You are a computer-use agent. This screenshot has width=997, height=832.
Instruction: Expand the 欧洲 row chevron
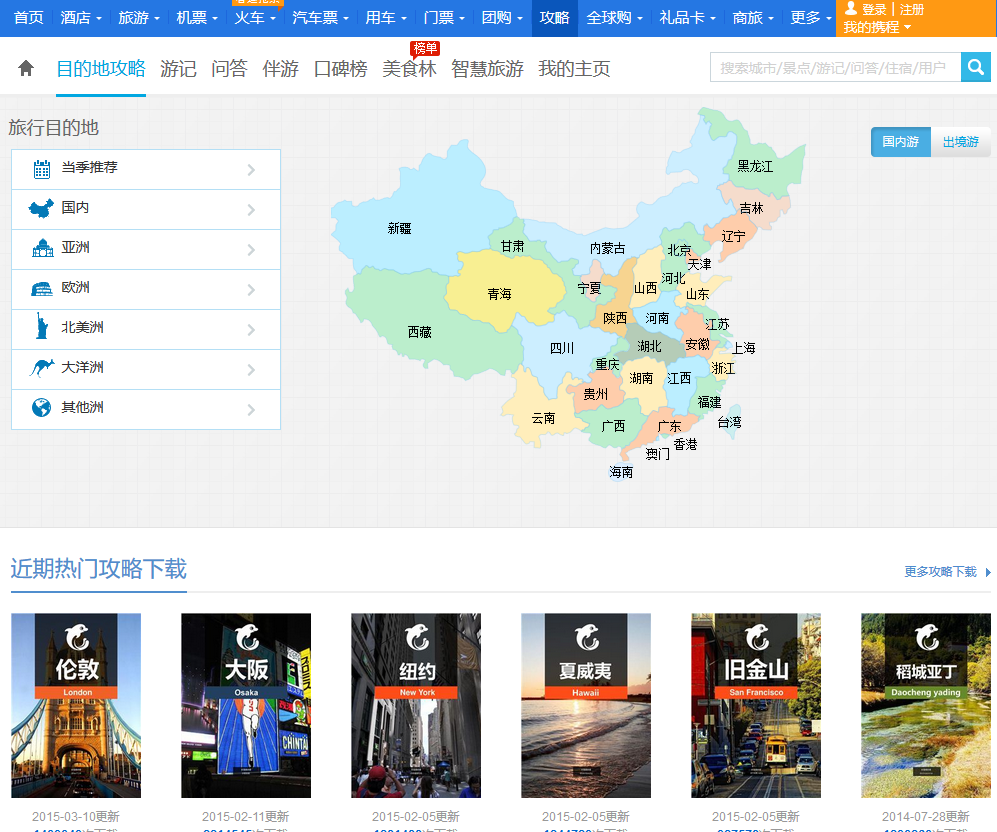click(x=251, y=290)
